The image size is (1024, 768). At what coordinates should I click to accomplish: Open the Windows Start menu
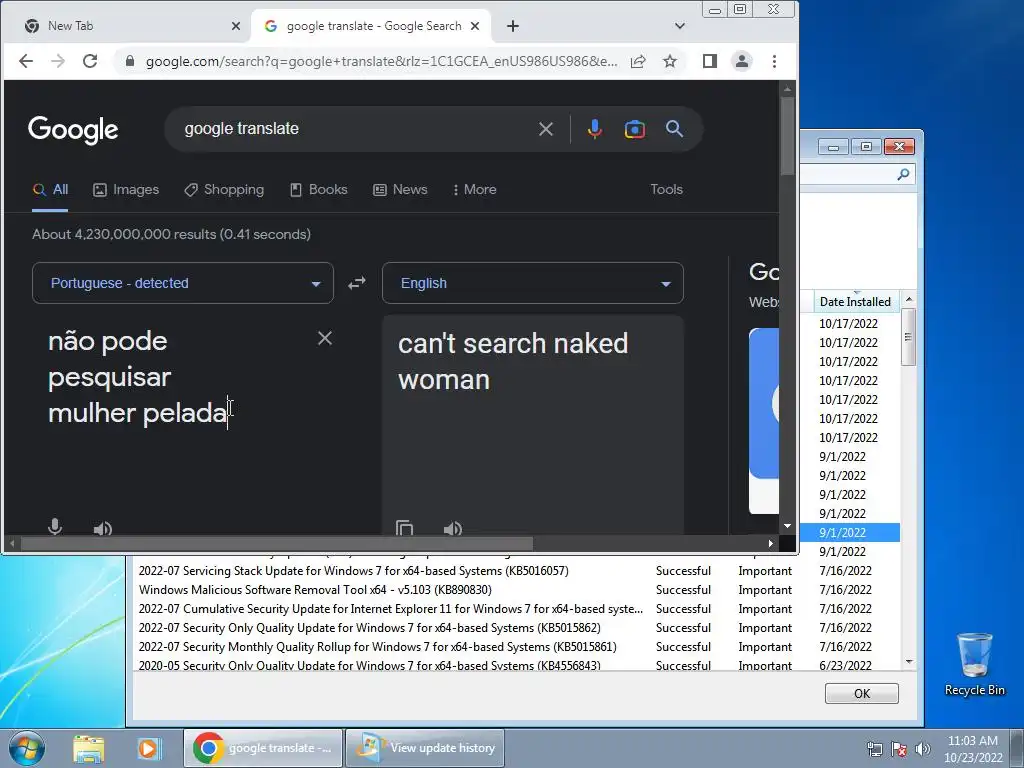pos(26,748)
